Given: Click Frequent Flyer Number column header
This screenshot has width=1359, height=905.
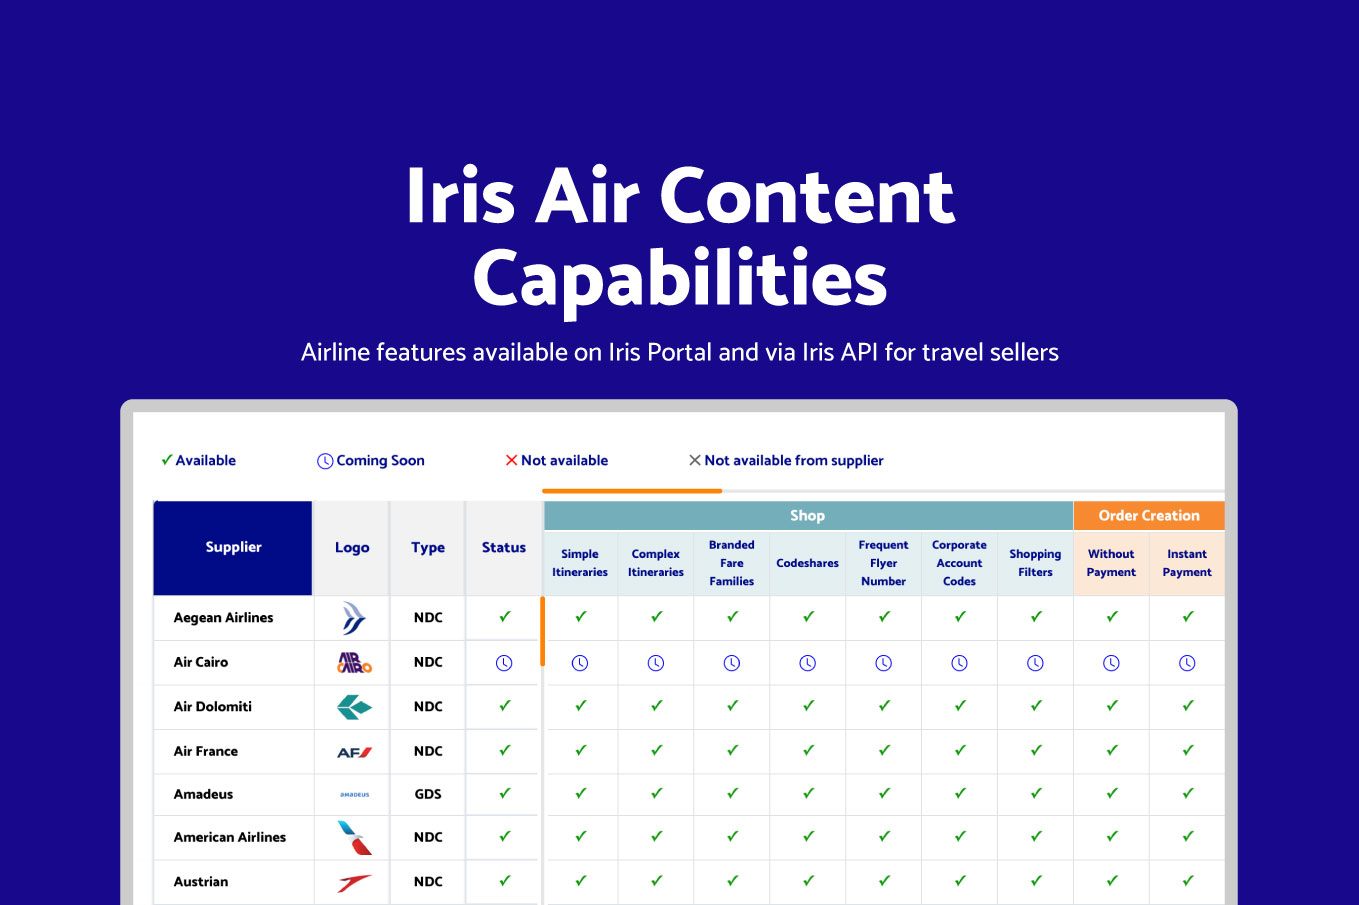Looking at the screenshot, I should (x=884, y=563).
